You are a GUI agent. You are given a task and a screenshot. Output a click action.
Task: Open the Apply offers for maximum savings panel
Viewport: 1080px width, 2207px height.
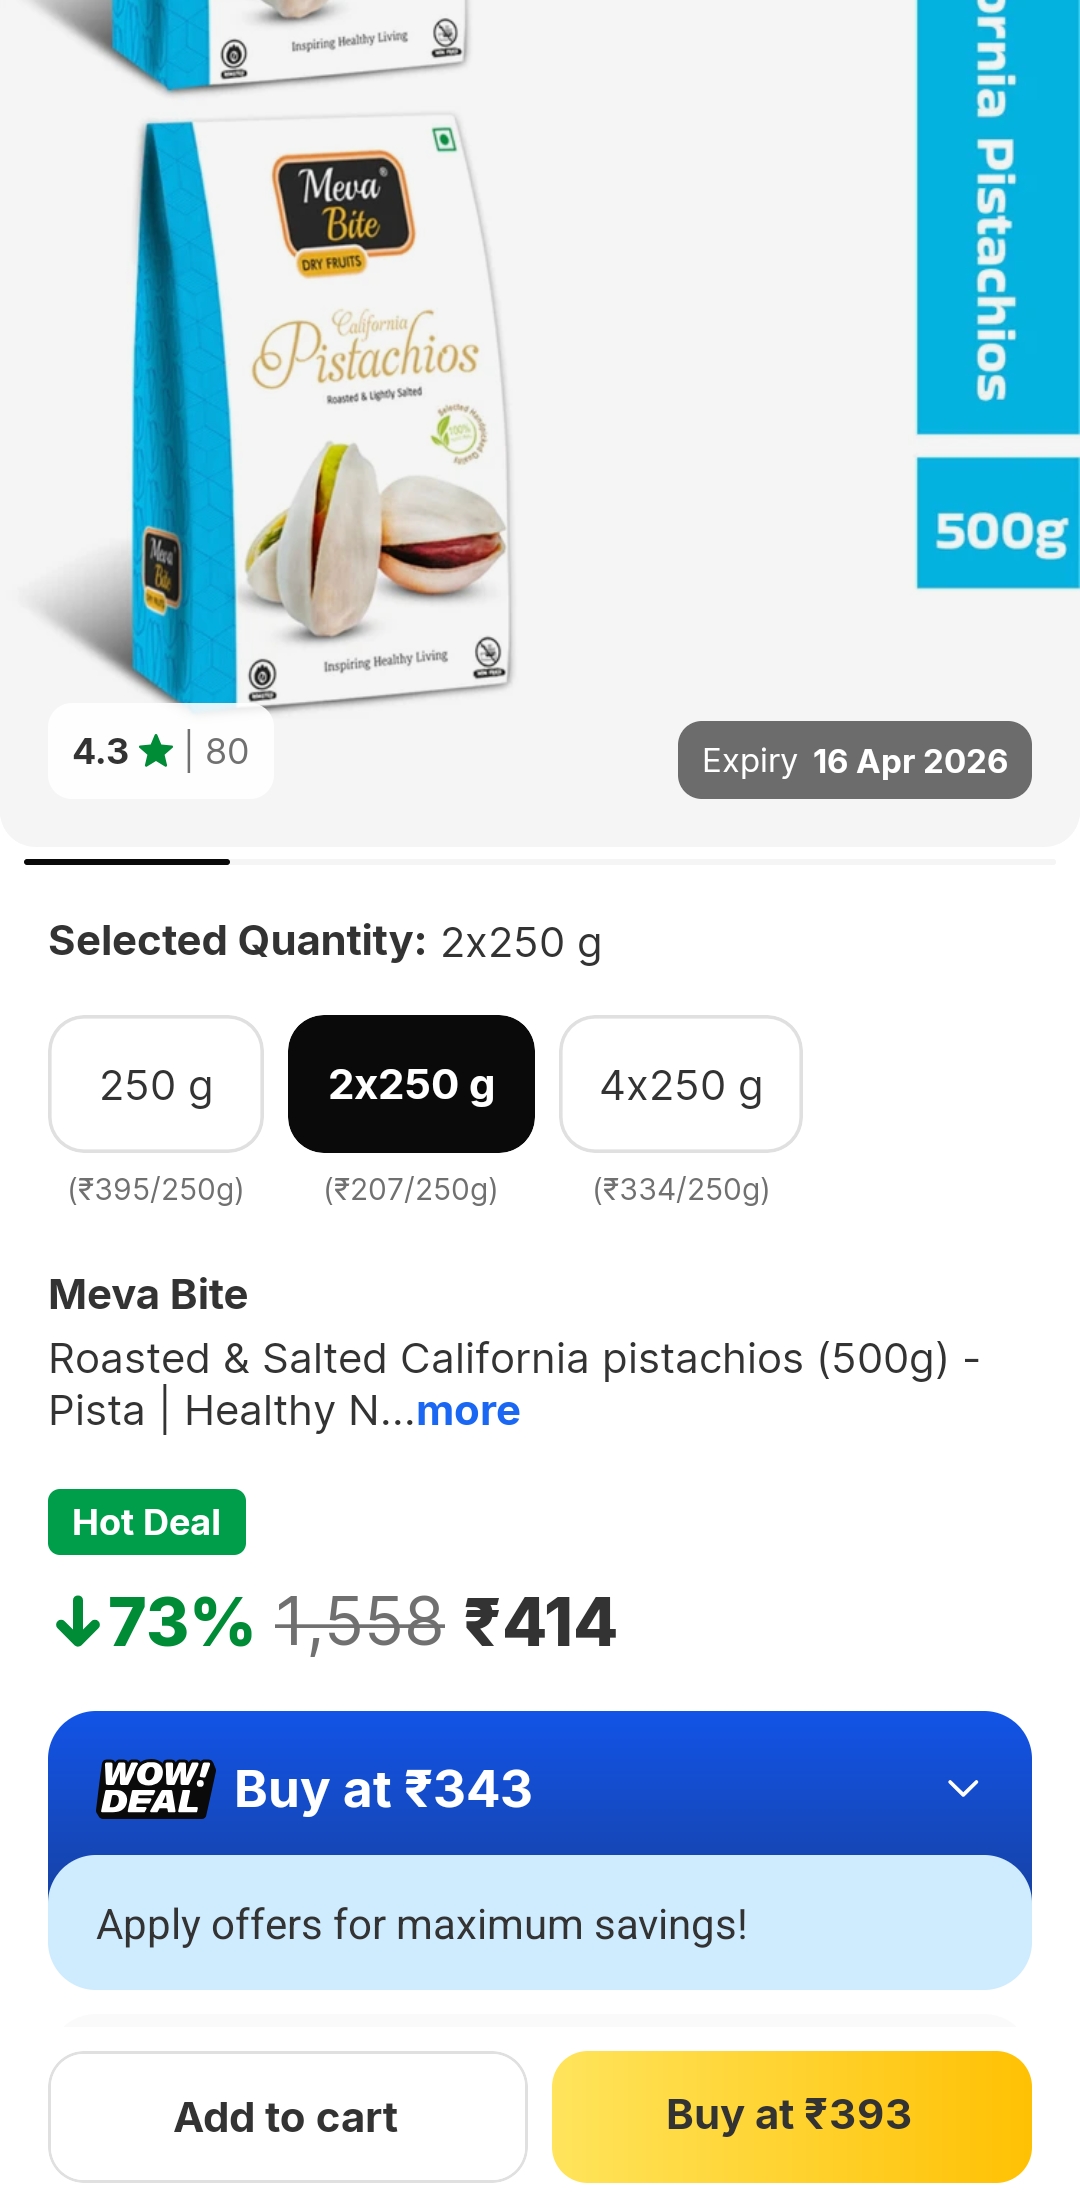(540, 1924)
